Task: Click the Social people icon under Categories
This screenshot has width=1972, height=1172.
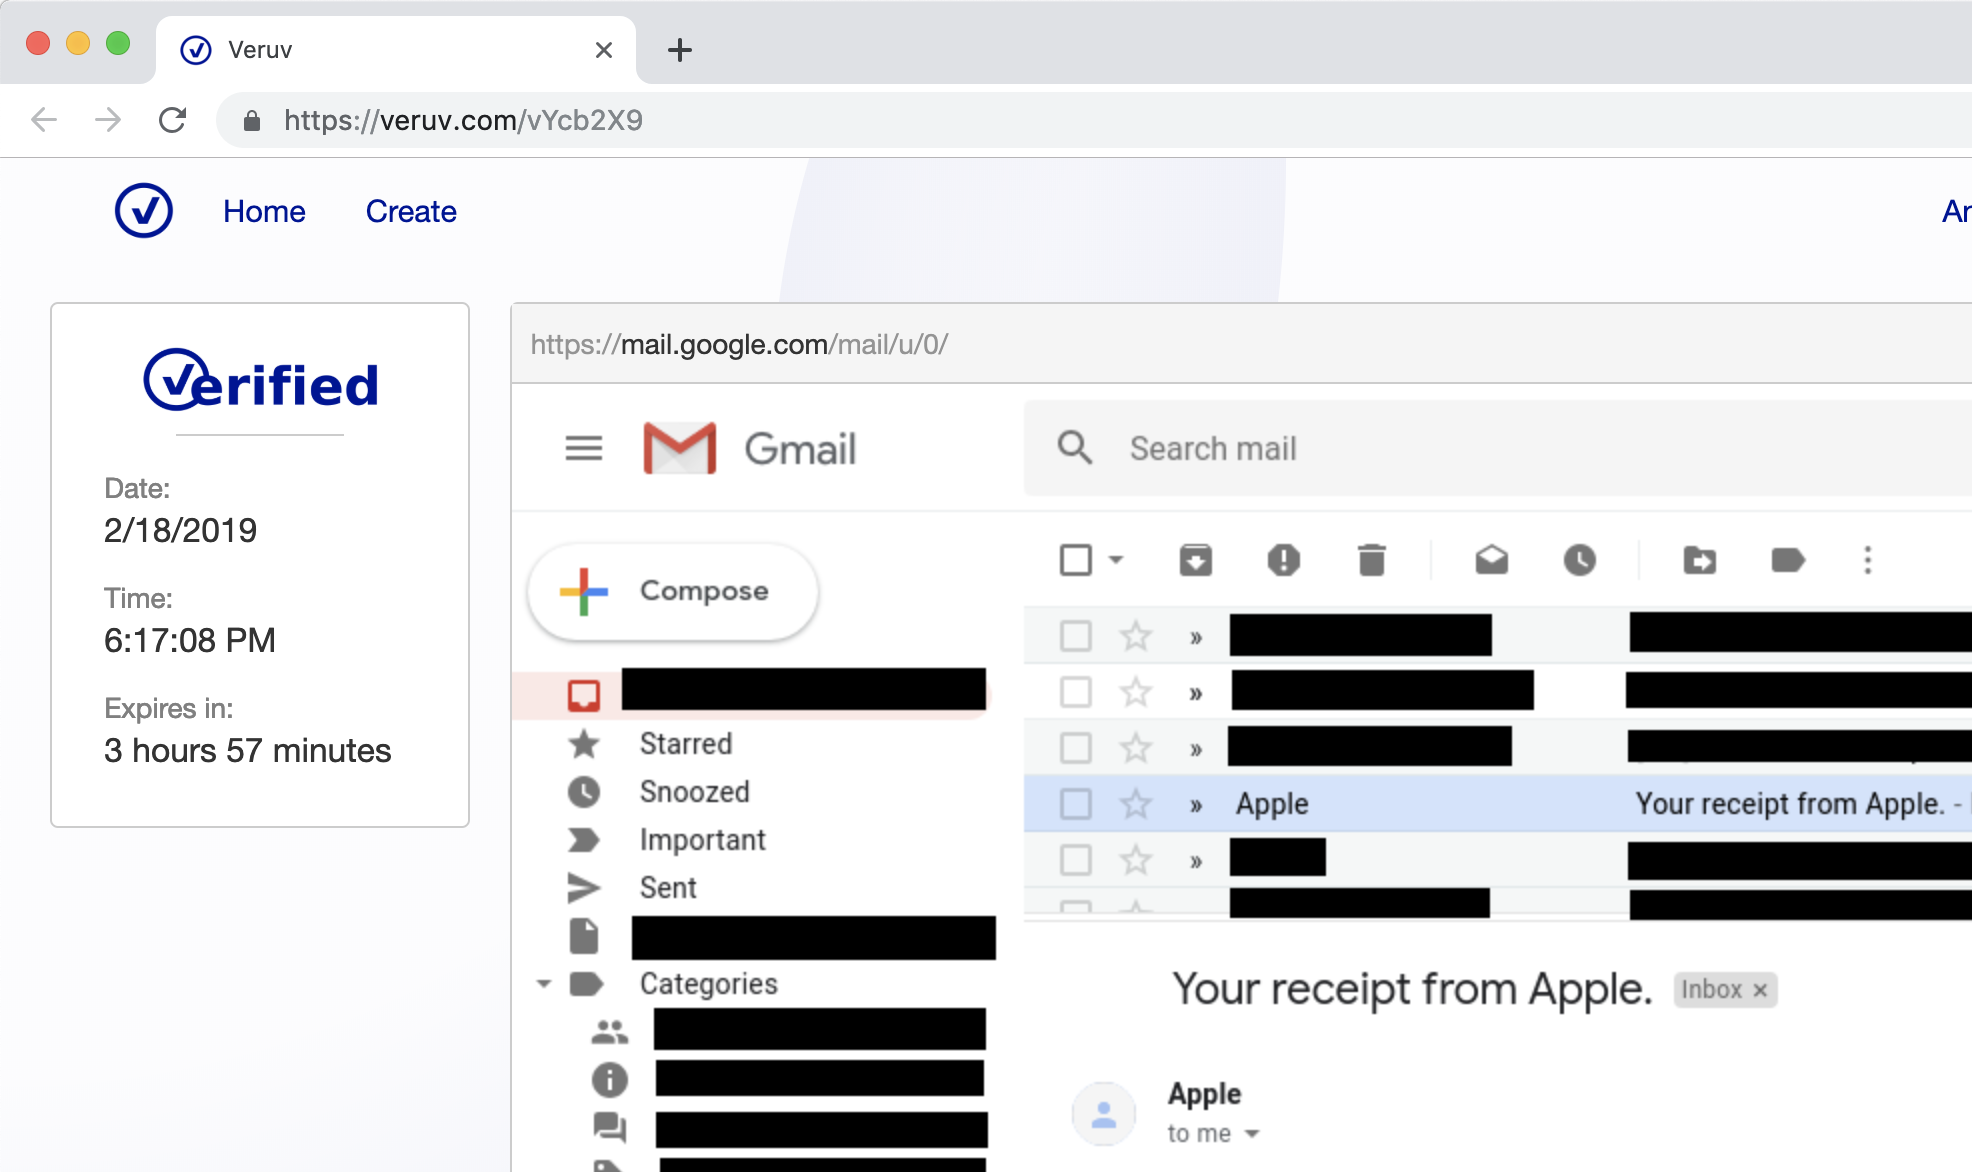Action: tap(609, 1031)
